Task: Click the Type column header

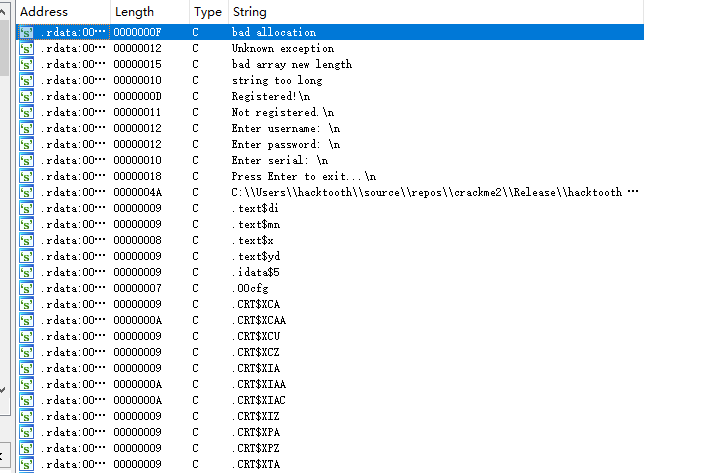Action: coord(207,12)
